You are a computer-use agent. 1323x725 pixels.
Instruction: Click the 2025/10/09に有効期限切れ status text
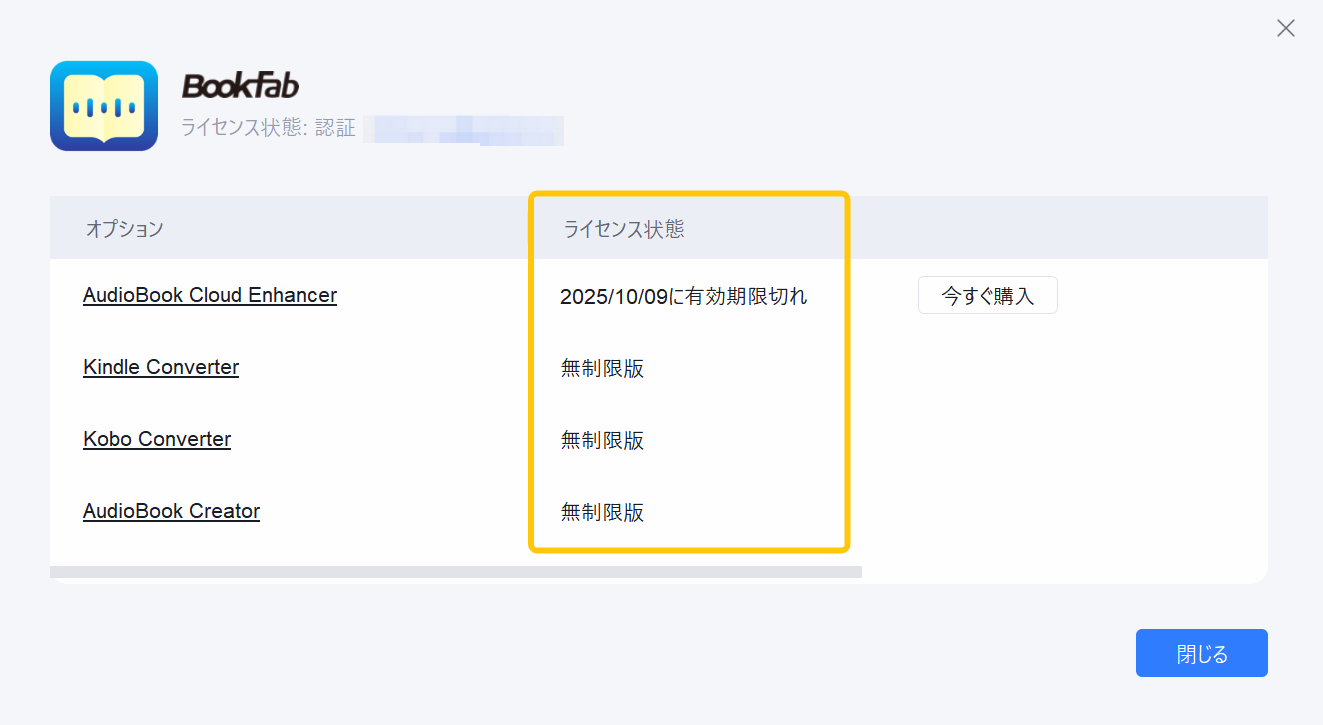pyautogui.click(x=684, y=297)
